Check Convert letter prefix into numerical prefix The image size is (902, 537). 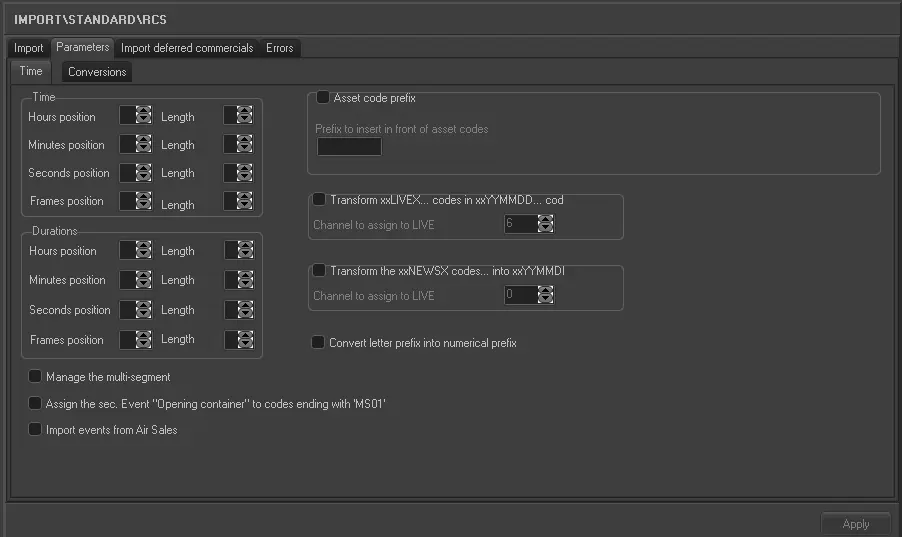click(x=319, y=343)
